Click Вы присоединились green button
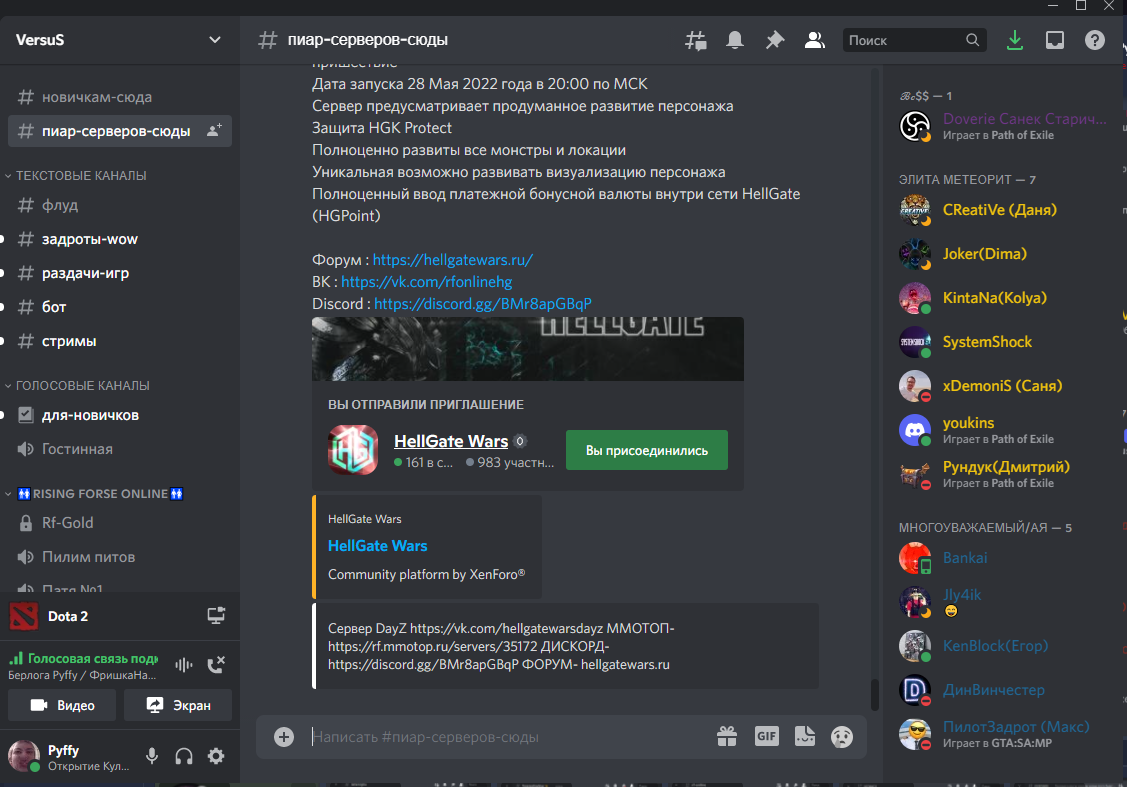Screen dimensions: 1127x787 click(x=647, y=450)
